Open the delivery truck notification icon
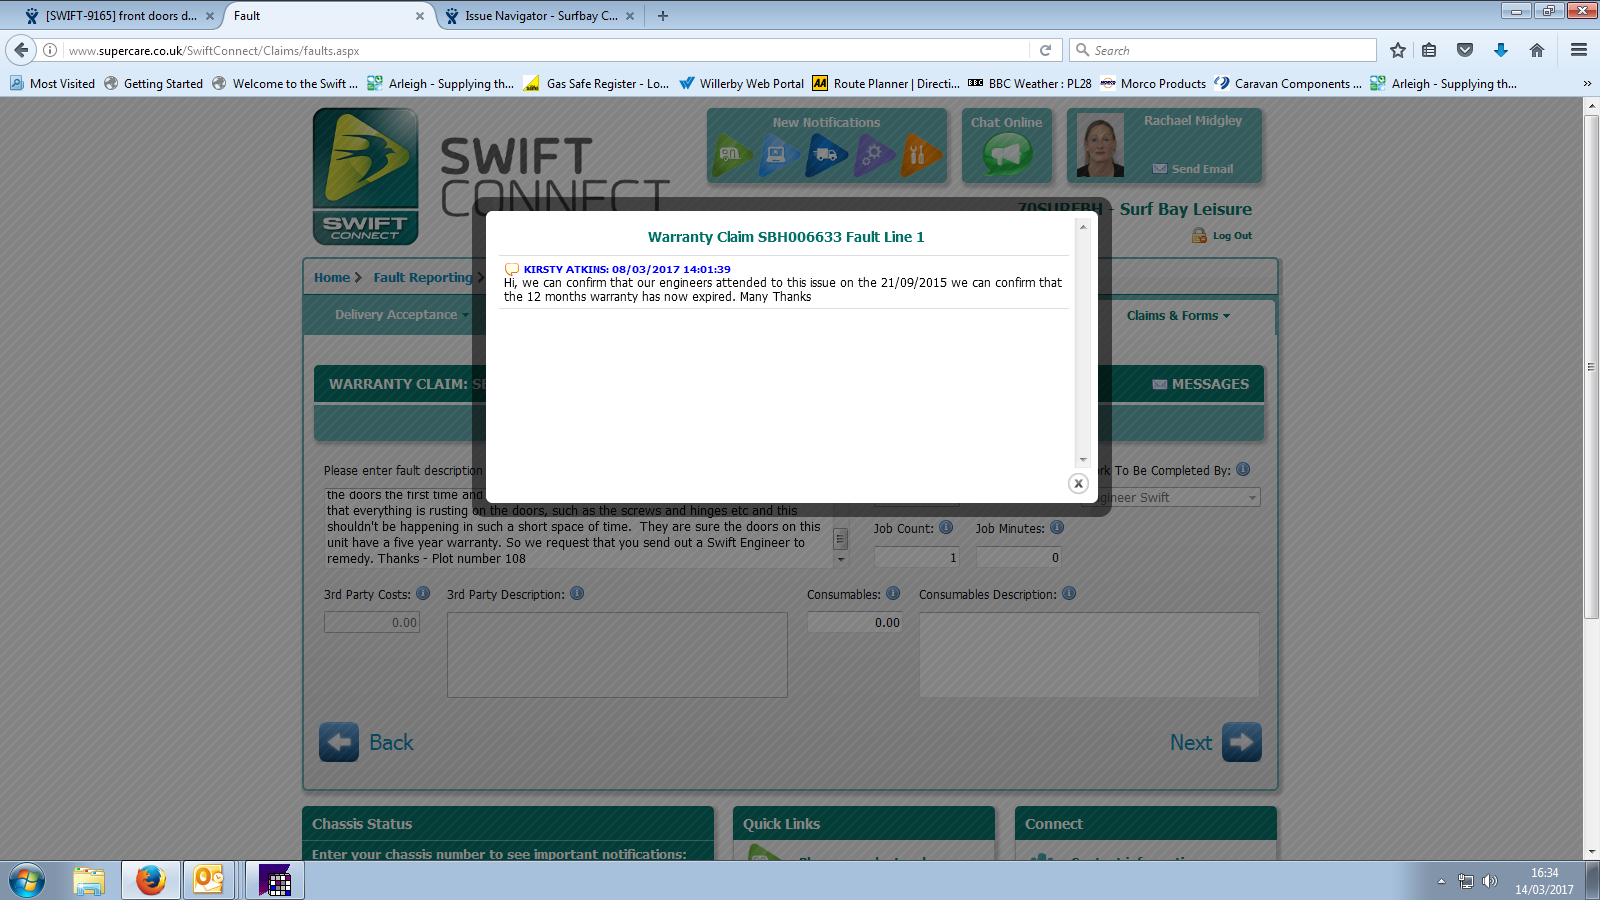This screenshot has width=1600, height=900. [827, 155]
